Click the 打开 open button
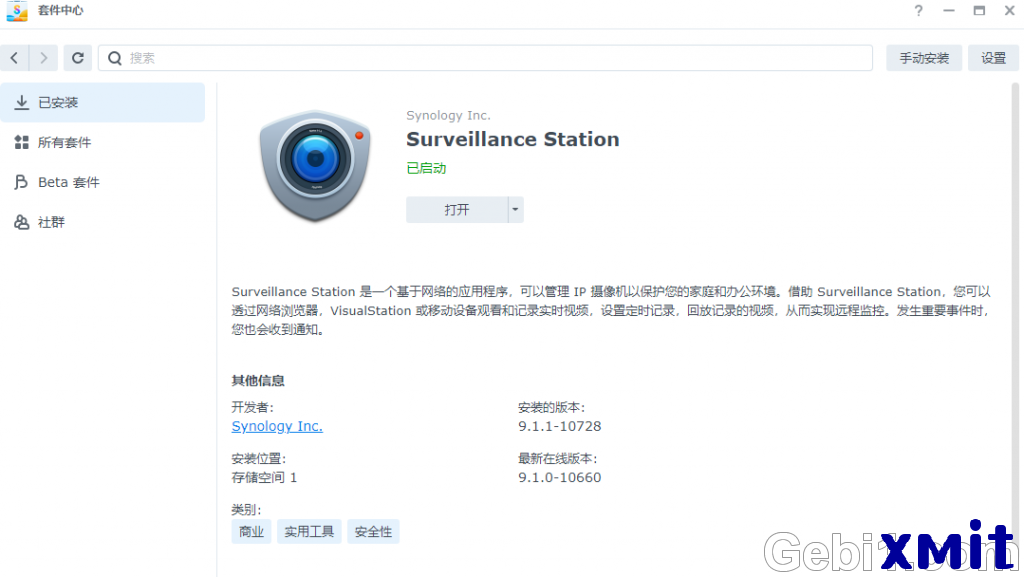 coord(456,210)
